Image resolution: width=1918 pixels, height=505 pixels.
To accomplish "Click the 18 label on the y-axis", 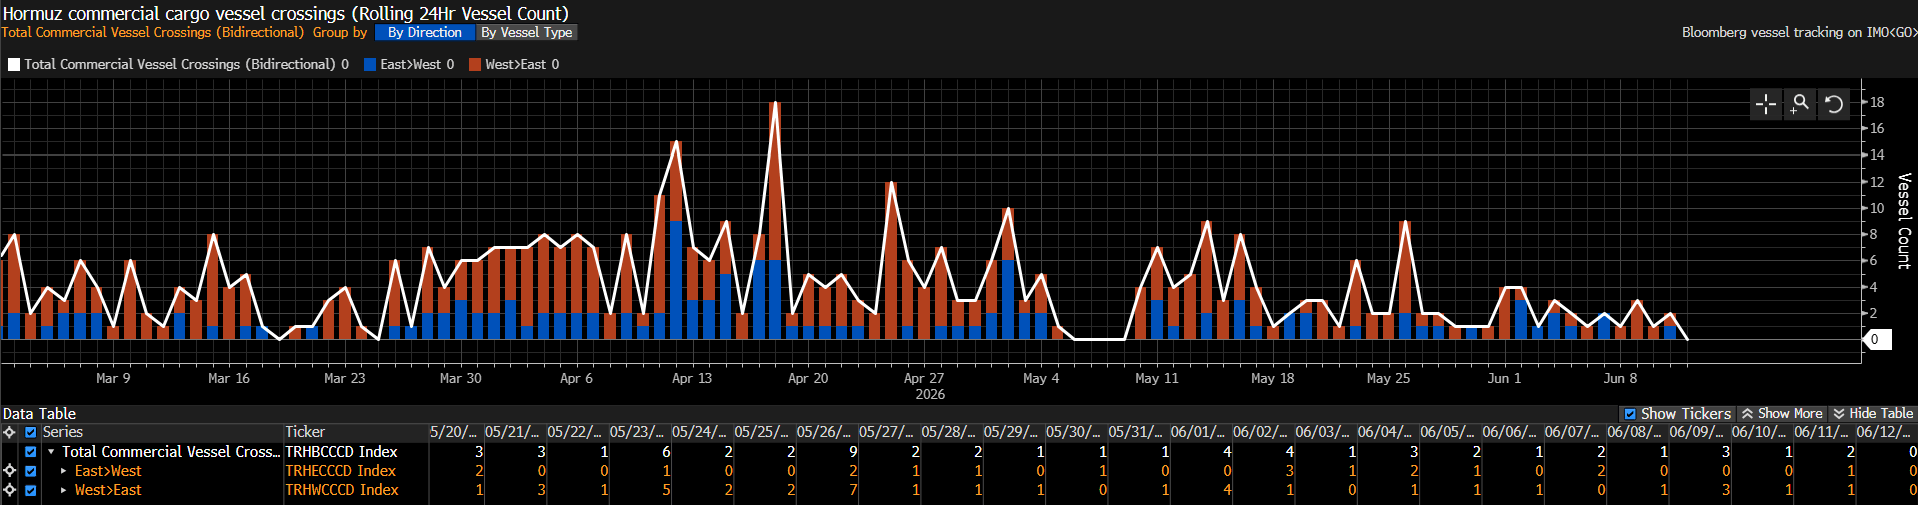I will coord(1877,102).
